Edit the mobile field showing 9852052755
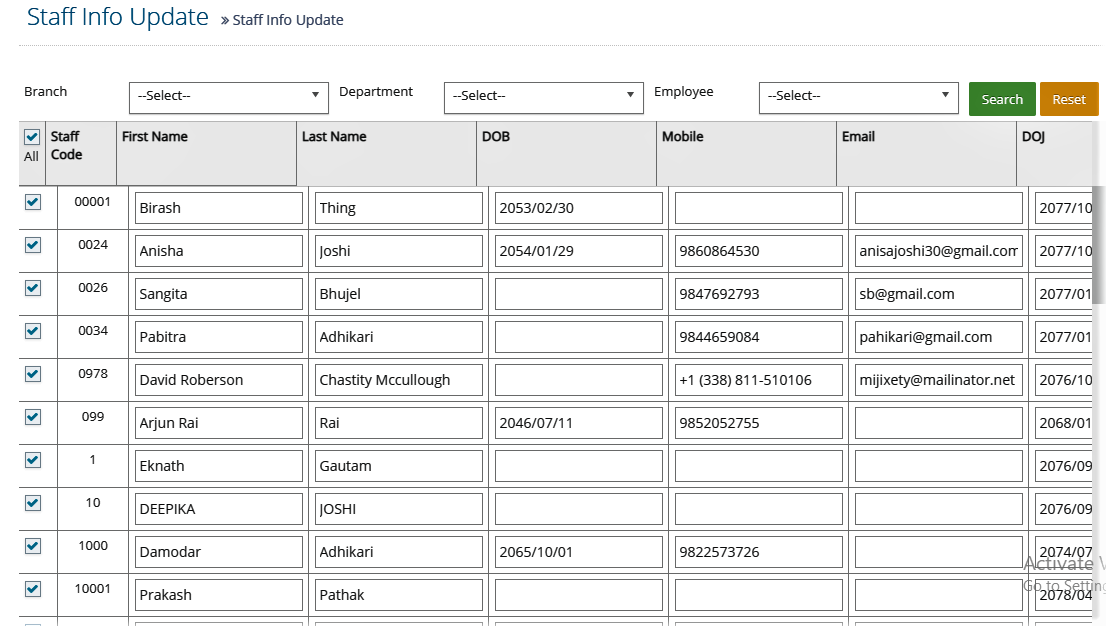This screenshot has height=626, width=1106. click(x=758, y=423)
